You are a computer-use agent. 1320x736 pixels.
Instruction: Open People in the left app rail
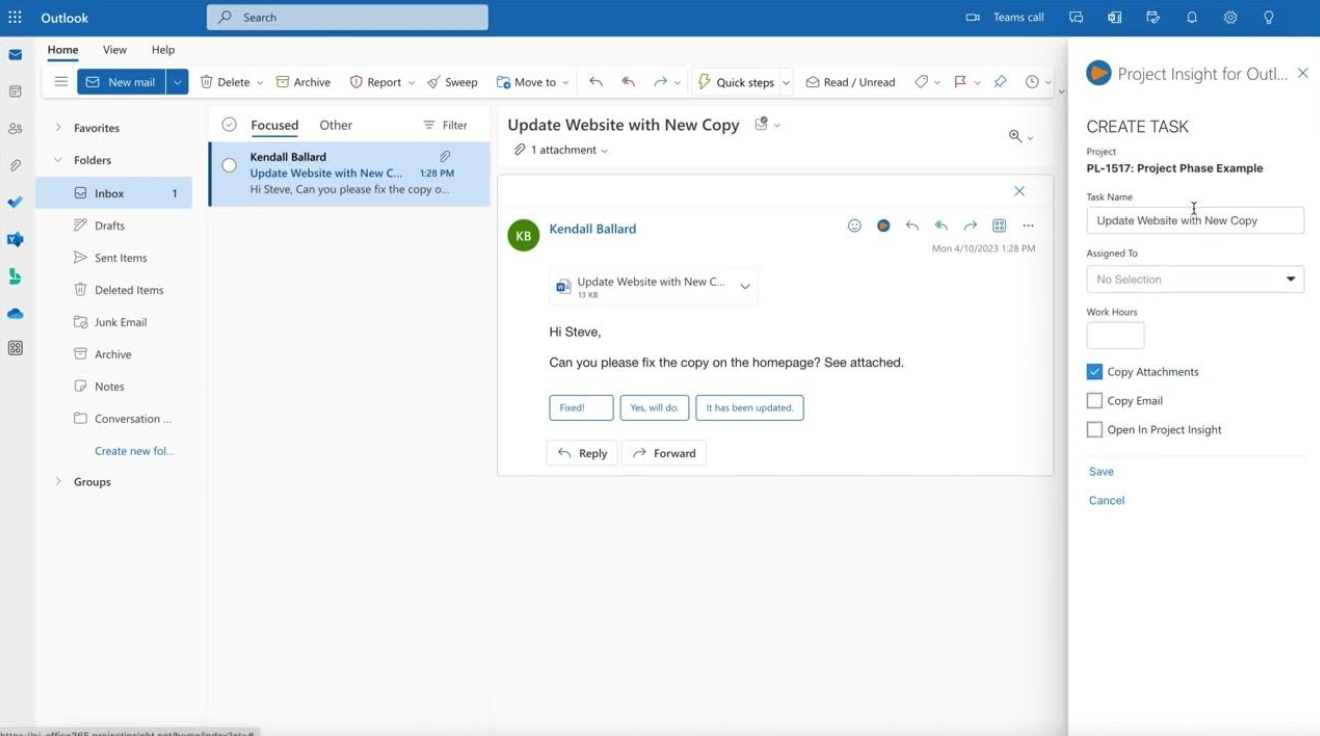(15, 128)
